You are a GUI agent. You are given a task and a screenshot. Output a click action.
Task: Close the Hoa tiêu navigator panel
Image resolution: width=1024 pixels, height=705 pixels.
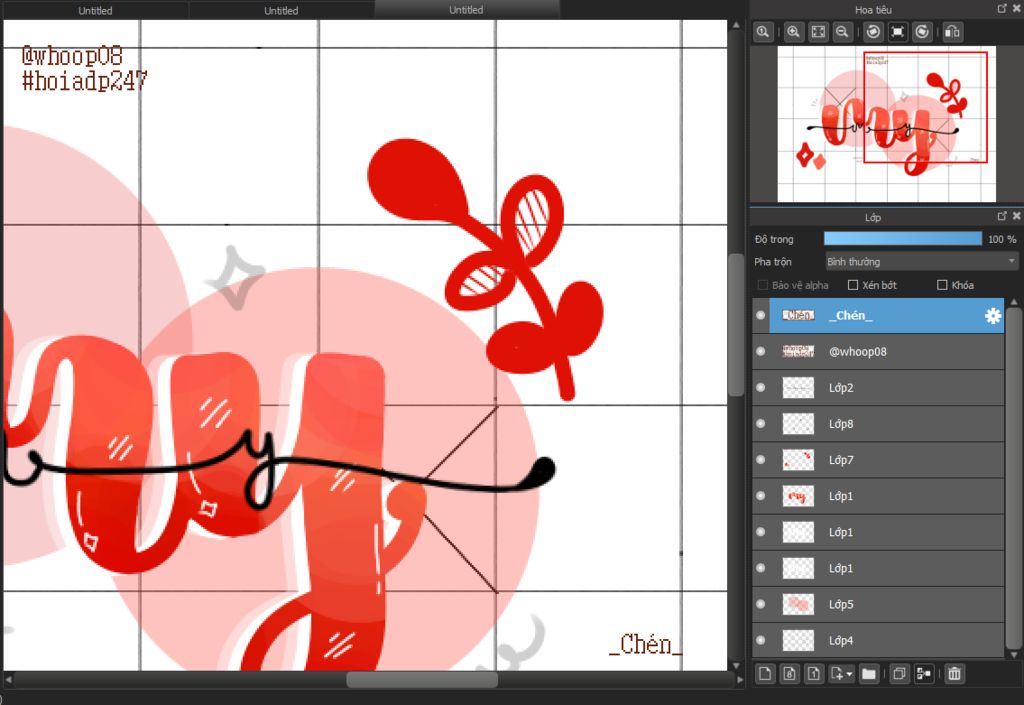[1016, 8]
